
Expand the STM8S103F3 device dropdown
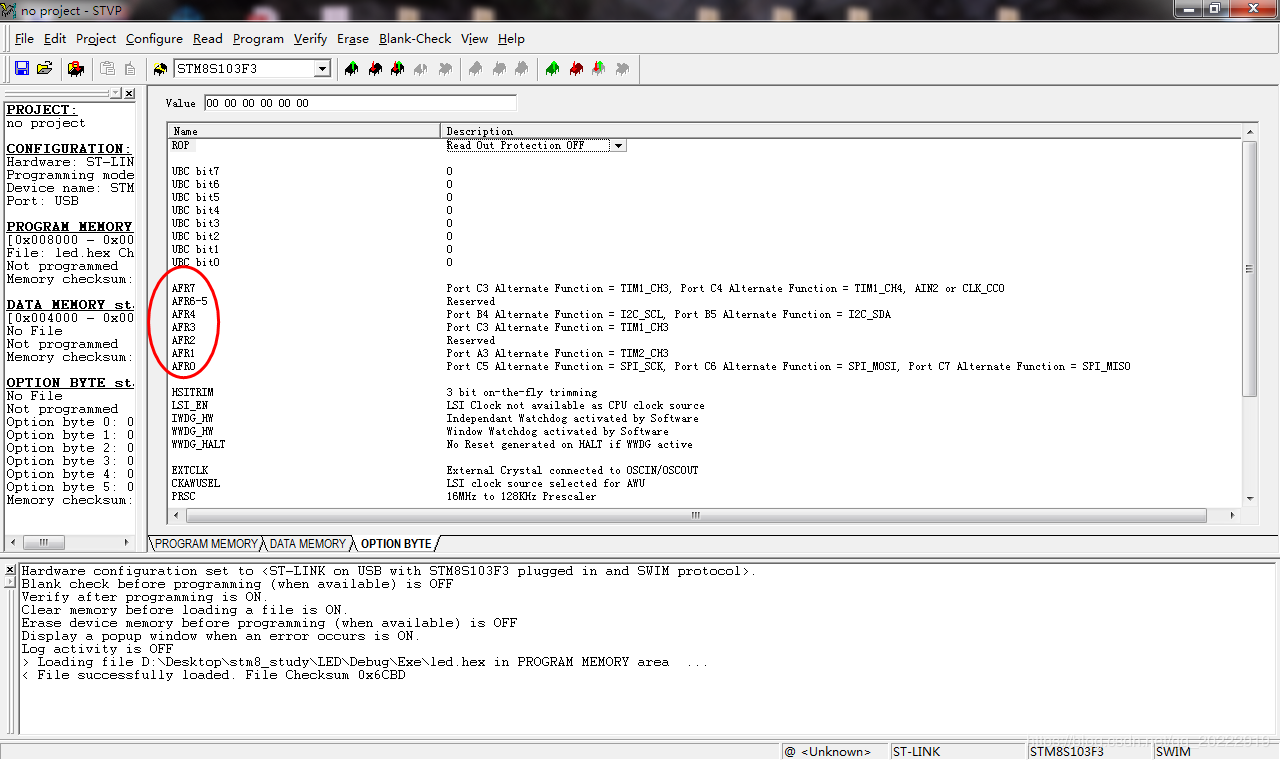pyautogui.click(x=322, y=69)
